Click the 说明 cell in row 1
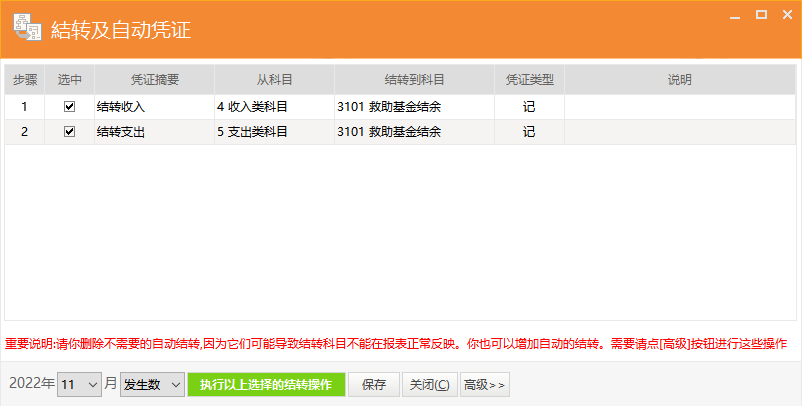Viewport: 802px width, 406px height. pyautogui.click(x=680, y=106)
